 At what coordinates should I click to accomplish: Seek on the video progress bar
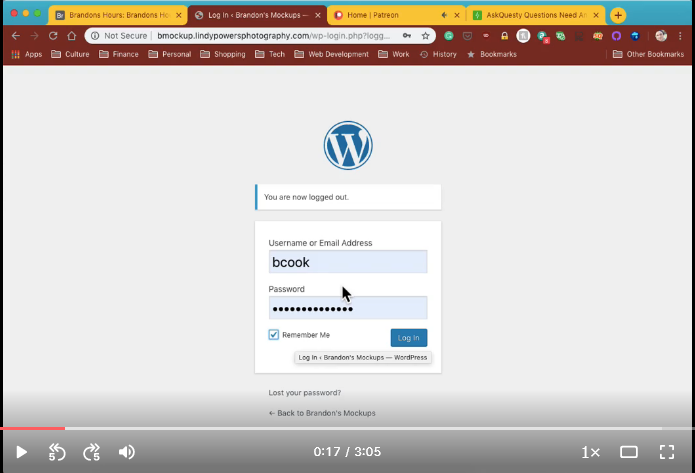tap(348, 428)
